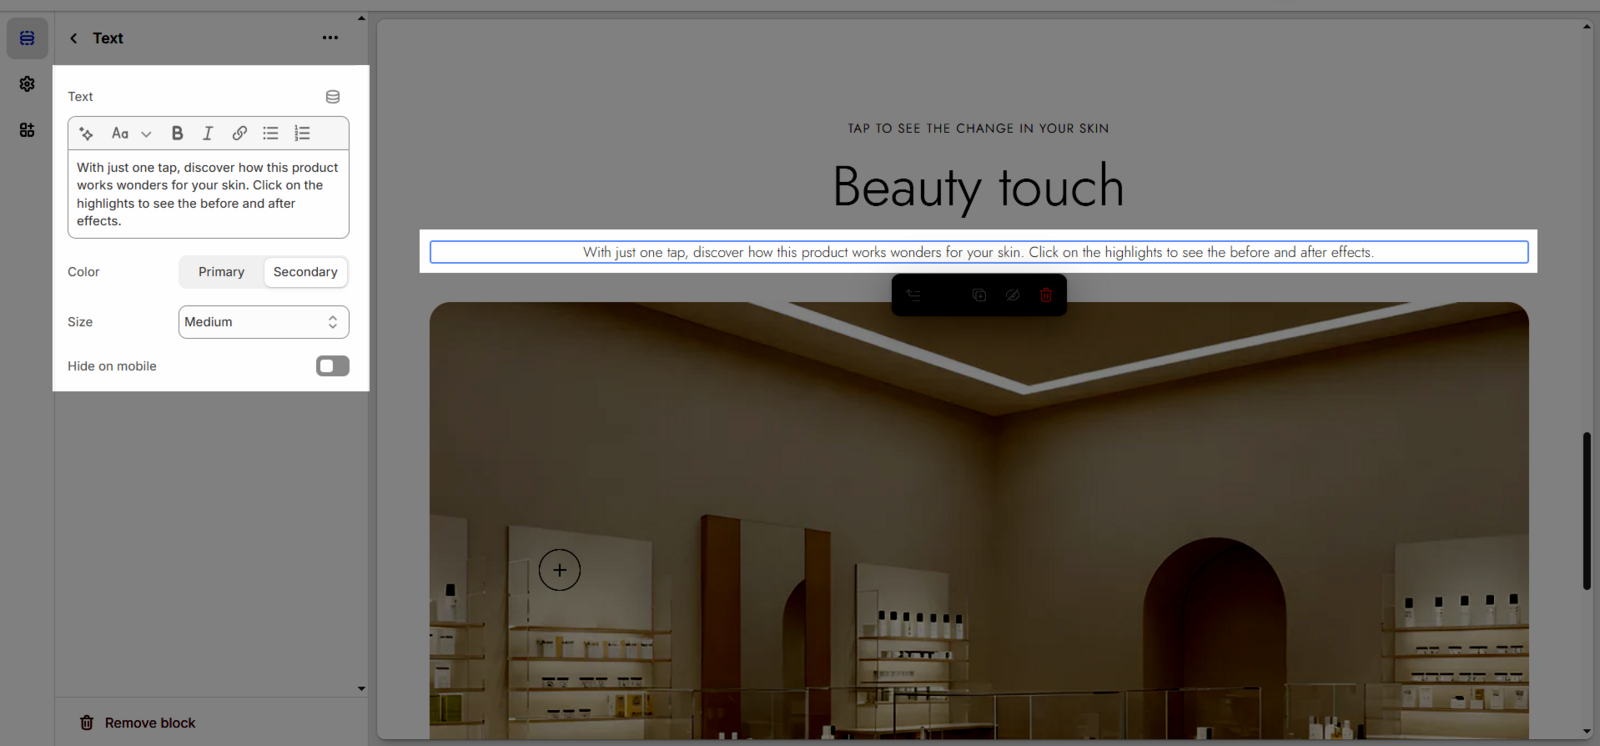Viewport: 1600px width, 746px height.
Task: Set text color to Primary
Action: pyautogui.click(x=221, y=272)
